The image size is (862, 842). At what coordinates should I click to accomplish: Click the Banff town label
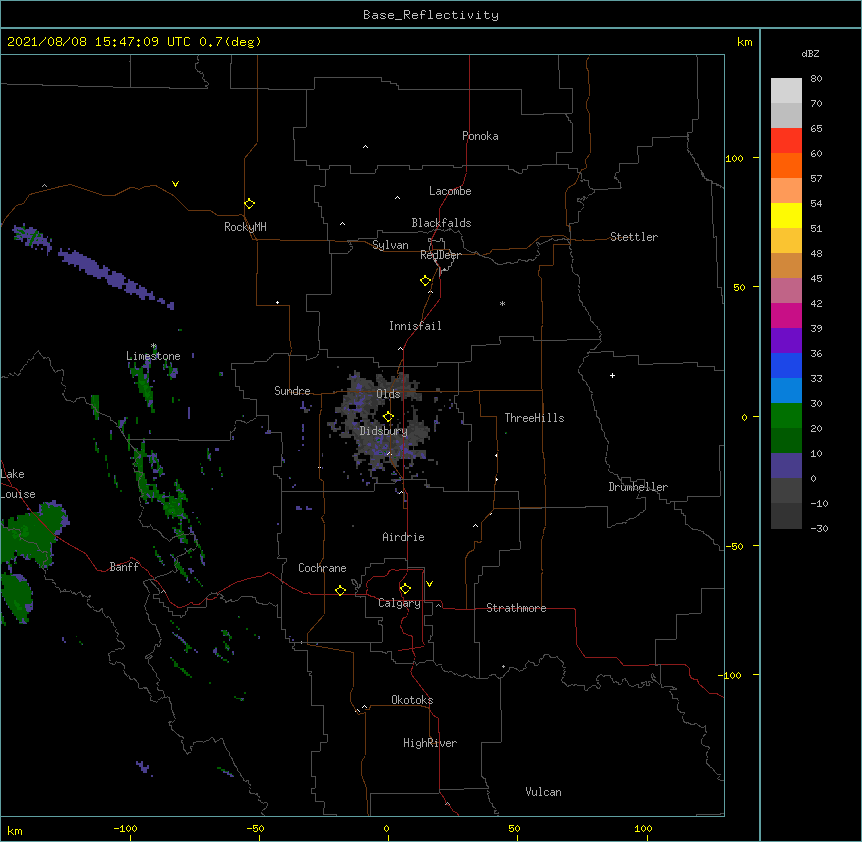click(124, 567)
